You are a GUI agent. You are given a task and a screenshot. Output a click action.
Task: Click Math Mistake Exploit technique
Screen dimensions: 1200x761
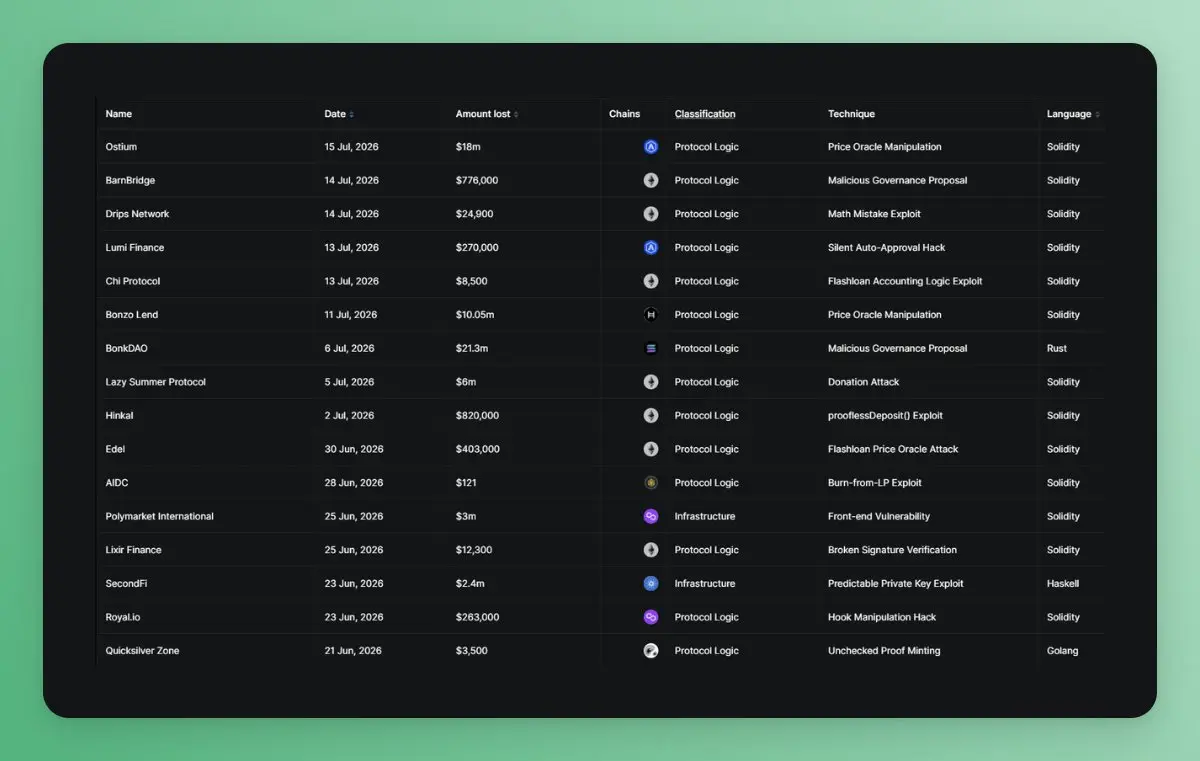click(x=874, y=214)
